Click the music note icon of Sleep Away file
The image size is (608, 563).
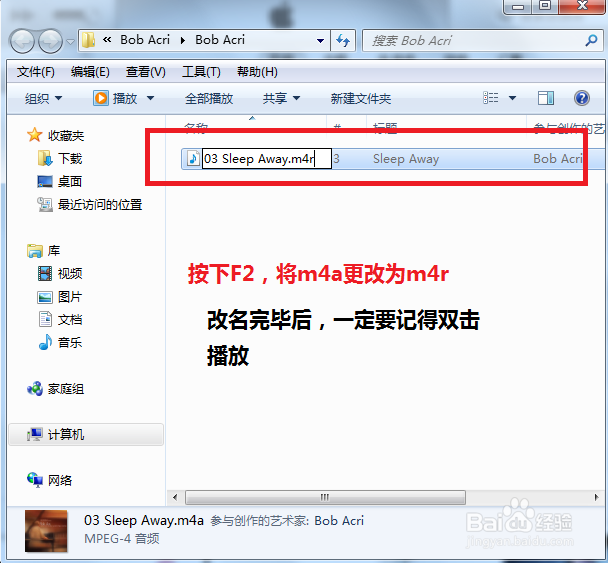tap(193, 159)
